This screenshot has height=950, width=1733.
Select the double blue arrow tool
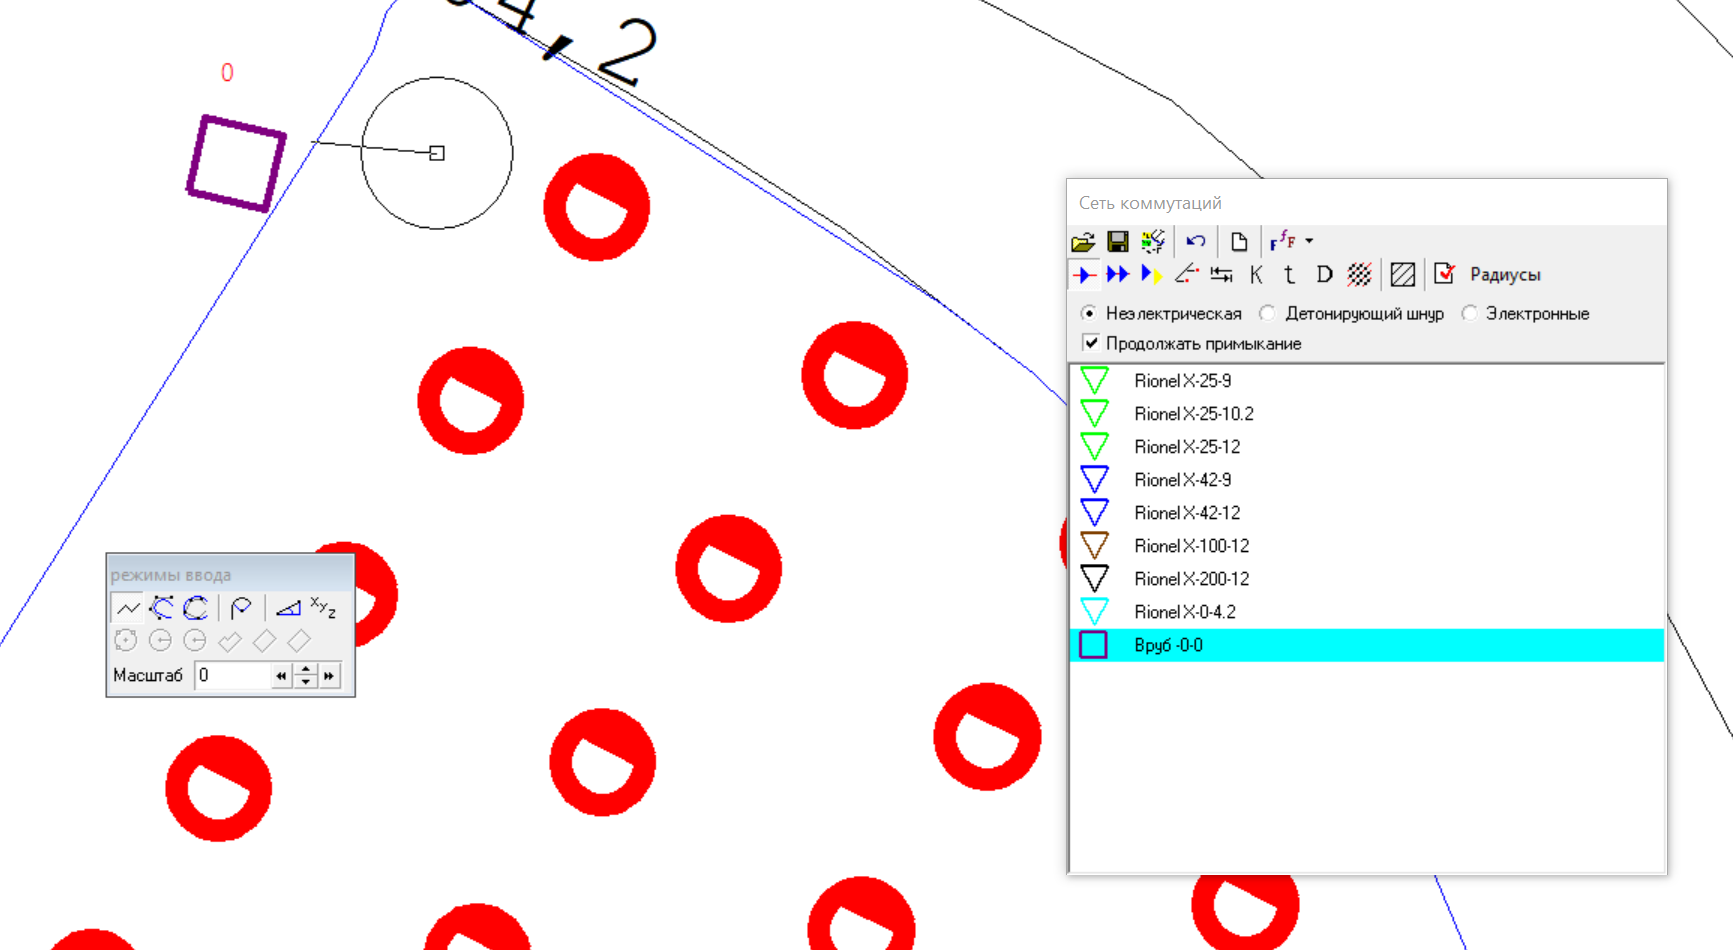pyautogui.click(x=1118, y=274)
